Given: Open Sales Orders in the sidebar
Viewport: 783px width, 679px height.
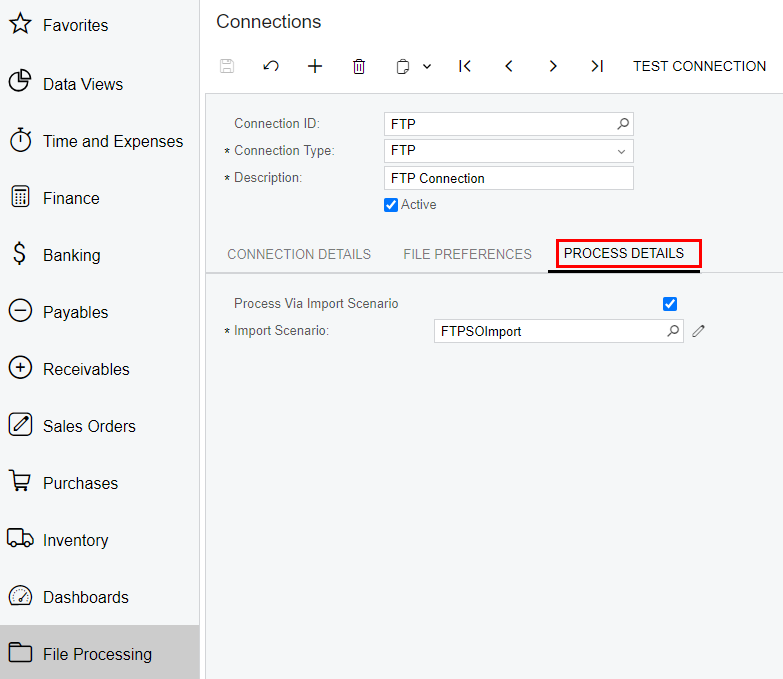Looking at the screenshot, I should [x=89, y=426].
